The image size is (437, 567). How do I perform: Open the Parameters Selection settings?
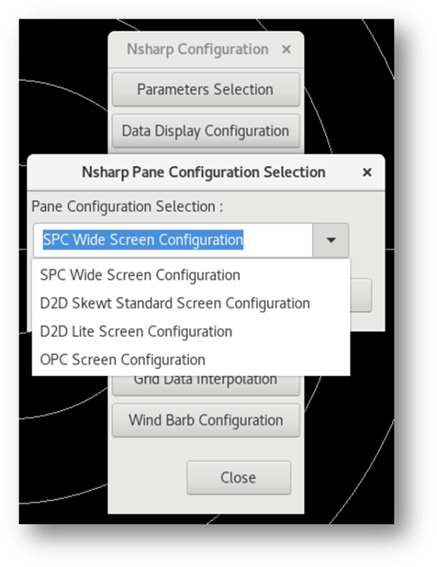click(x=205, y=89)
